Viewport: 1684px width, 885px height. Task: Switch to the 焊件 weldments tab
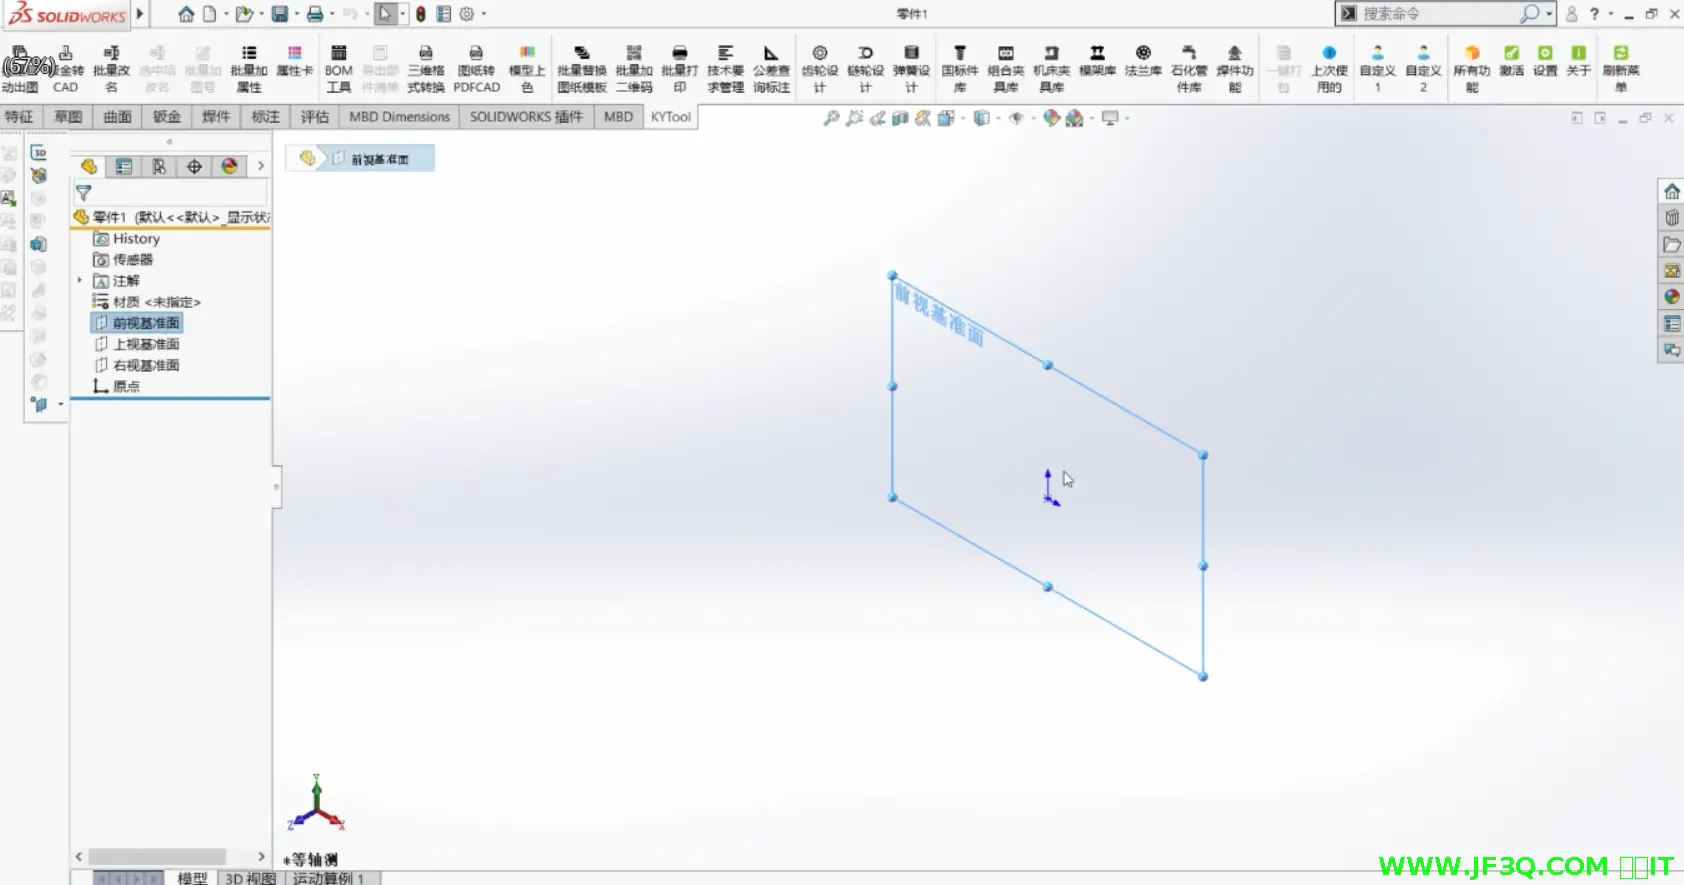[216, 117]
